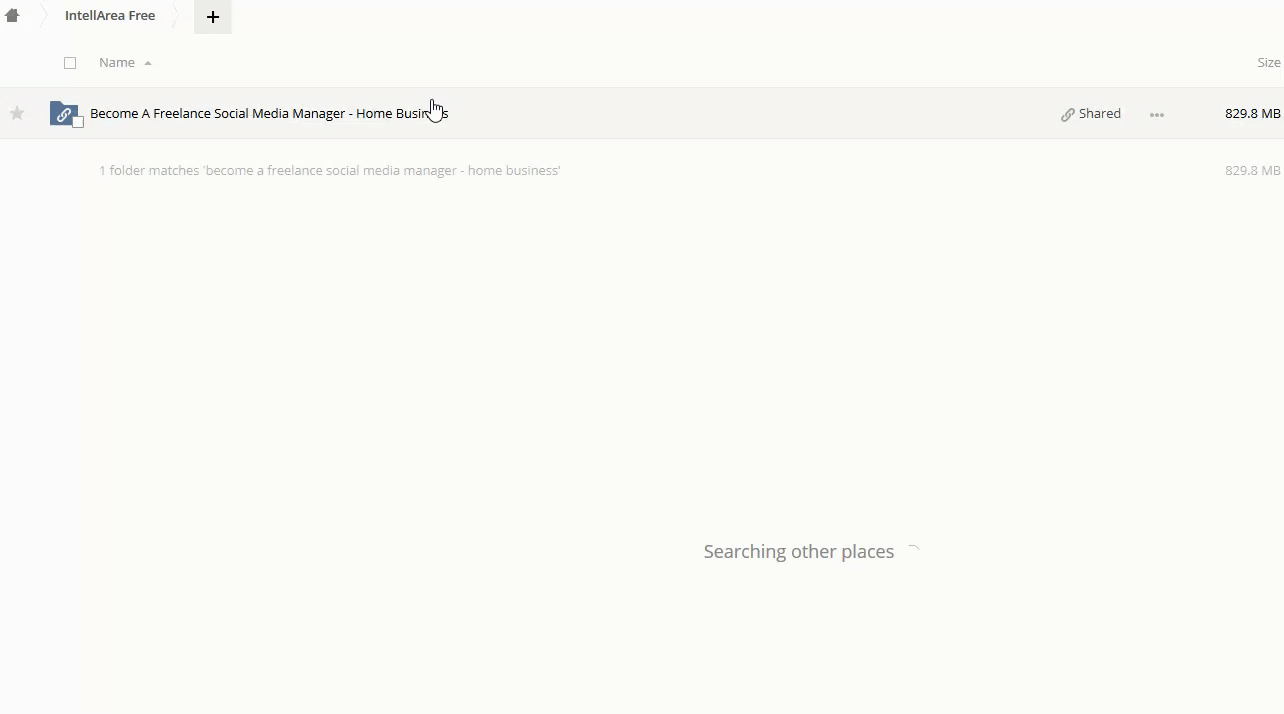Sort files by Size column header
The width and height of the screenshot is (1284, 714).
1268,63
